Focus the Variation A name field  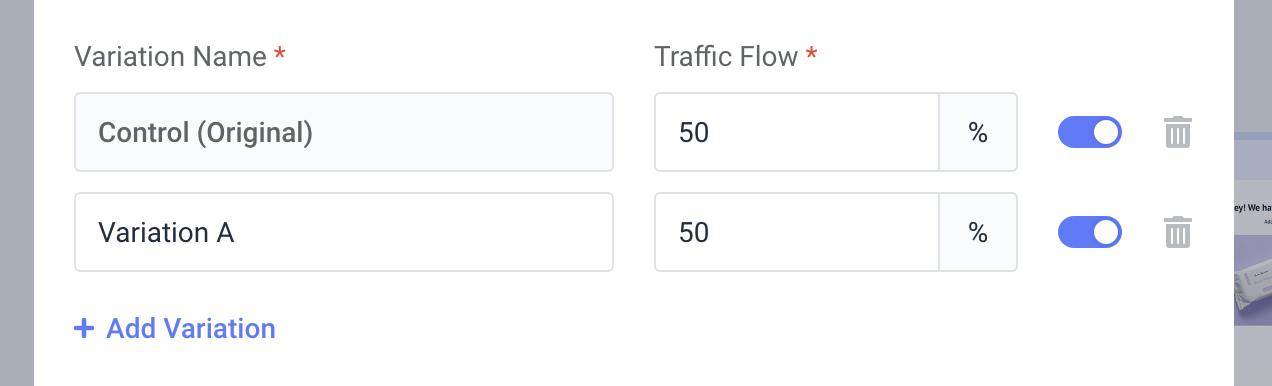point(344,232)
